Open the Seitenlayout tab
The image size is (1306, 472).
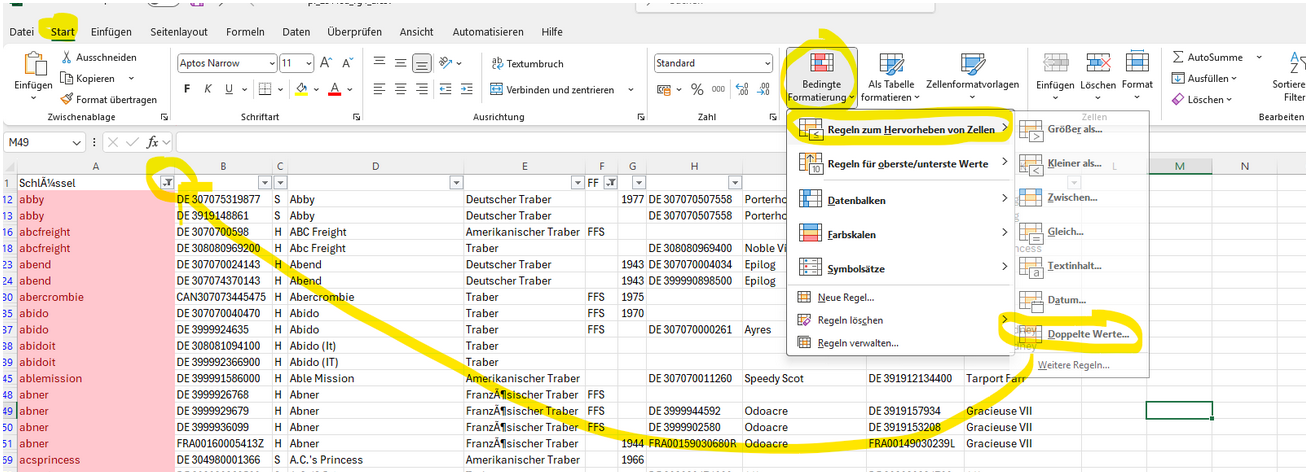(x=180, y=32)
